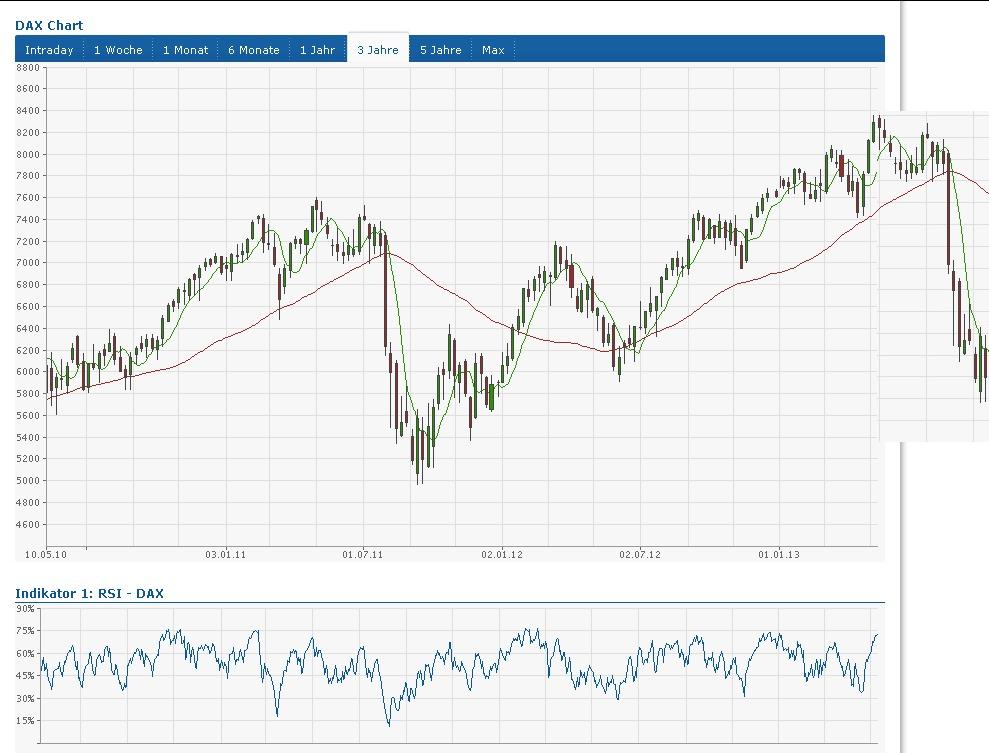Click the 01.07.11 date axis label
This screenshot has height=753, width=989.
[x=363, y=554]
